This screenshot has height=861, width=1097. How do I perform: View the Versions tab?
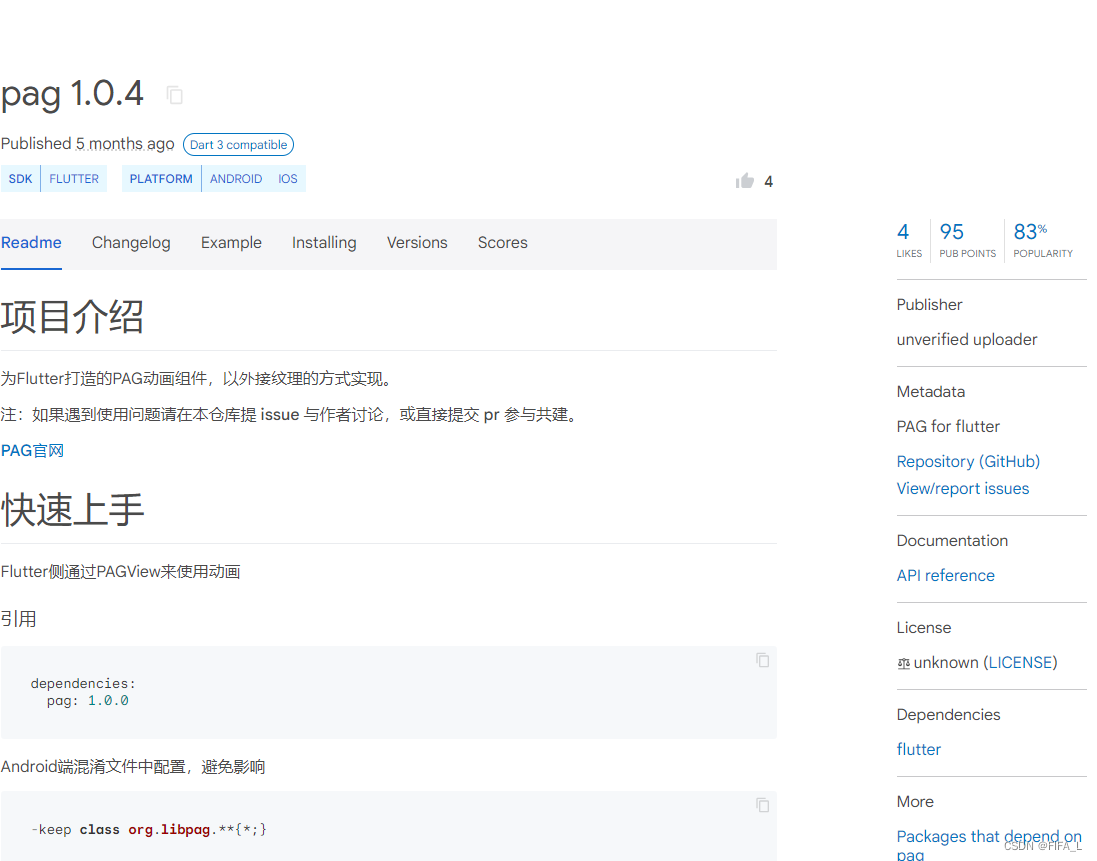click(x=417, y=243)
